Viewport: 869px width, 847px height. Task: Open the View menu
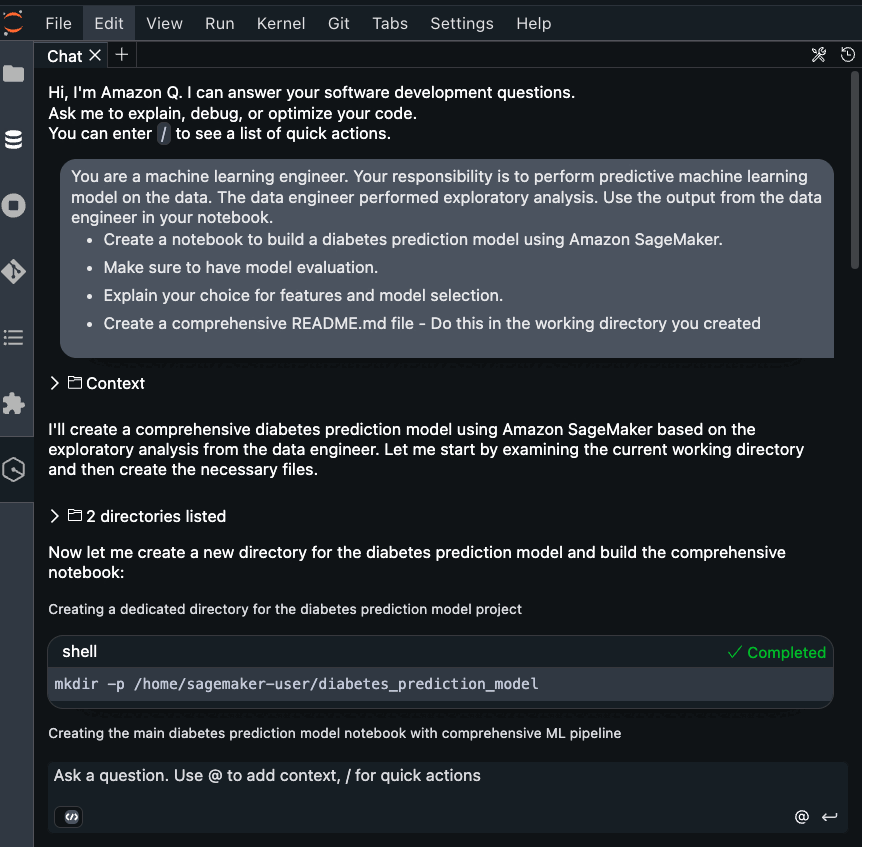(164, 23)
